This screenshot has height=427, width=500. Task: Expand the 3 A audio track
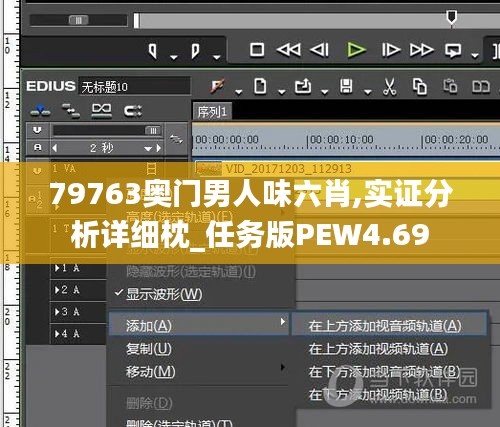coord(57,312)
